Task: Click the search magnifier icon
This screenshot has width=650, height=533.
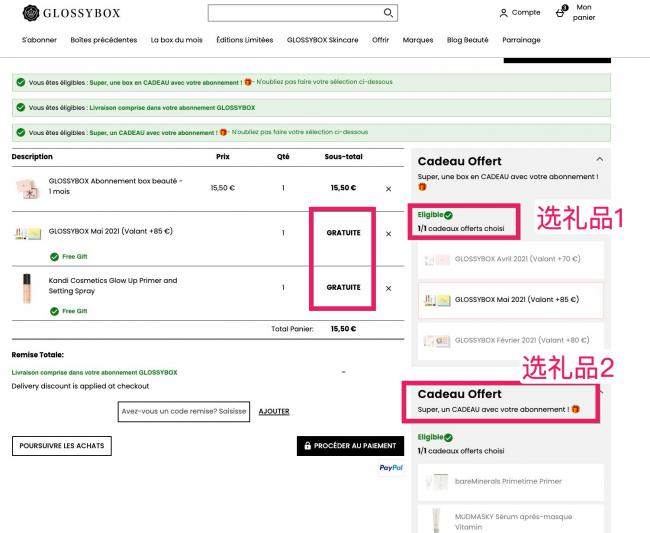Action: (388, 13)
